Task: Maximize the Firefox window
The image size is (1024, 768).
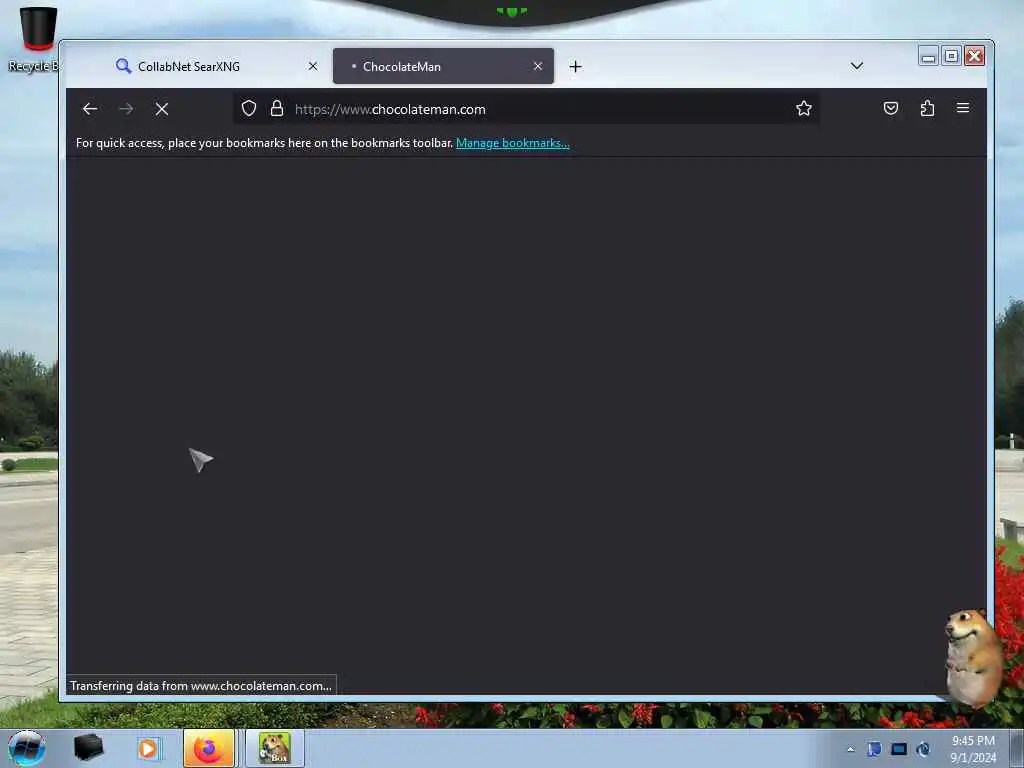Action: click(952, 57)
